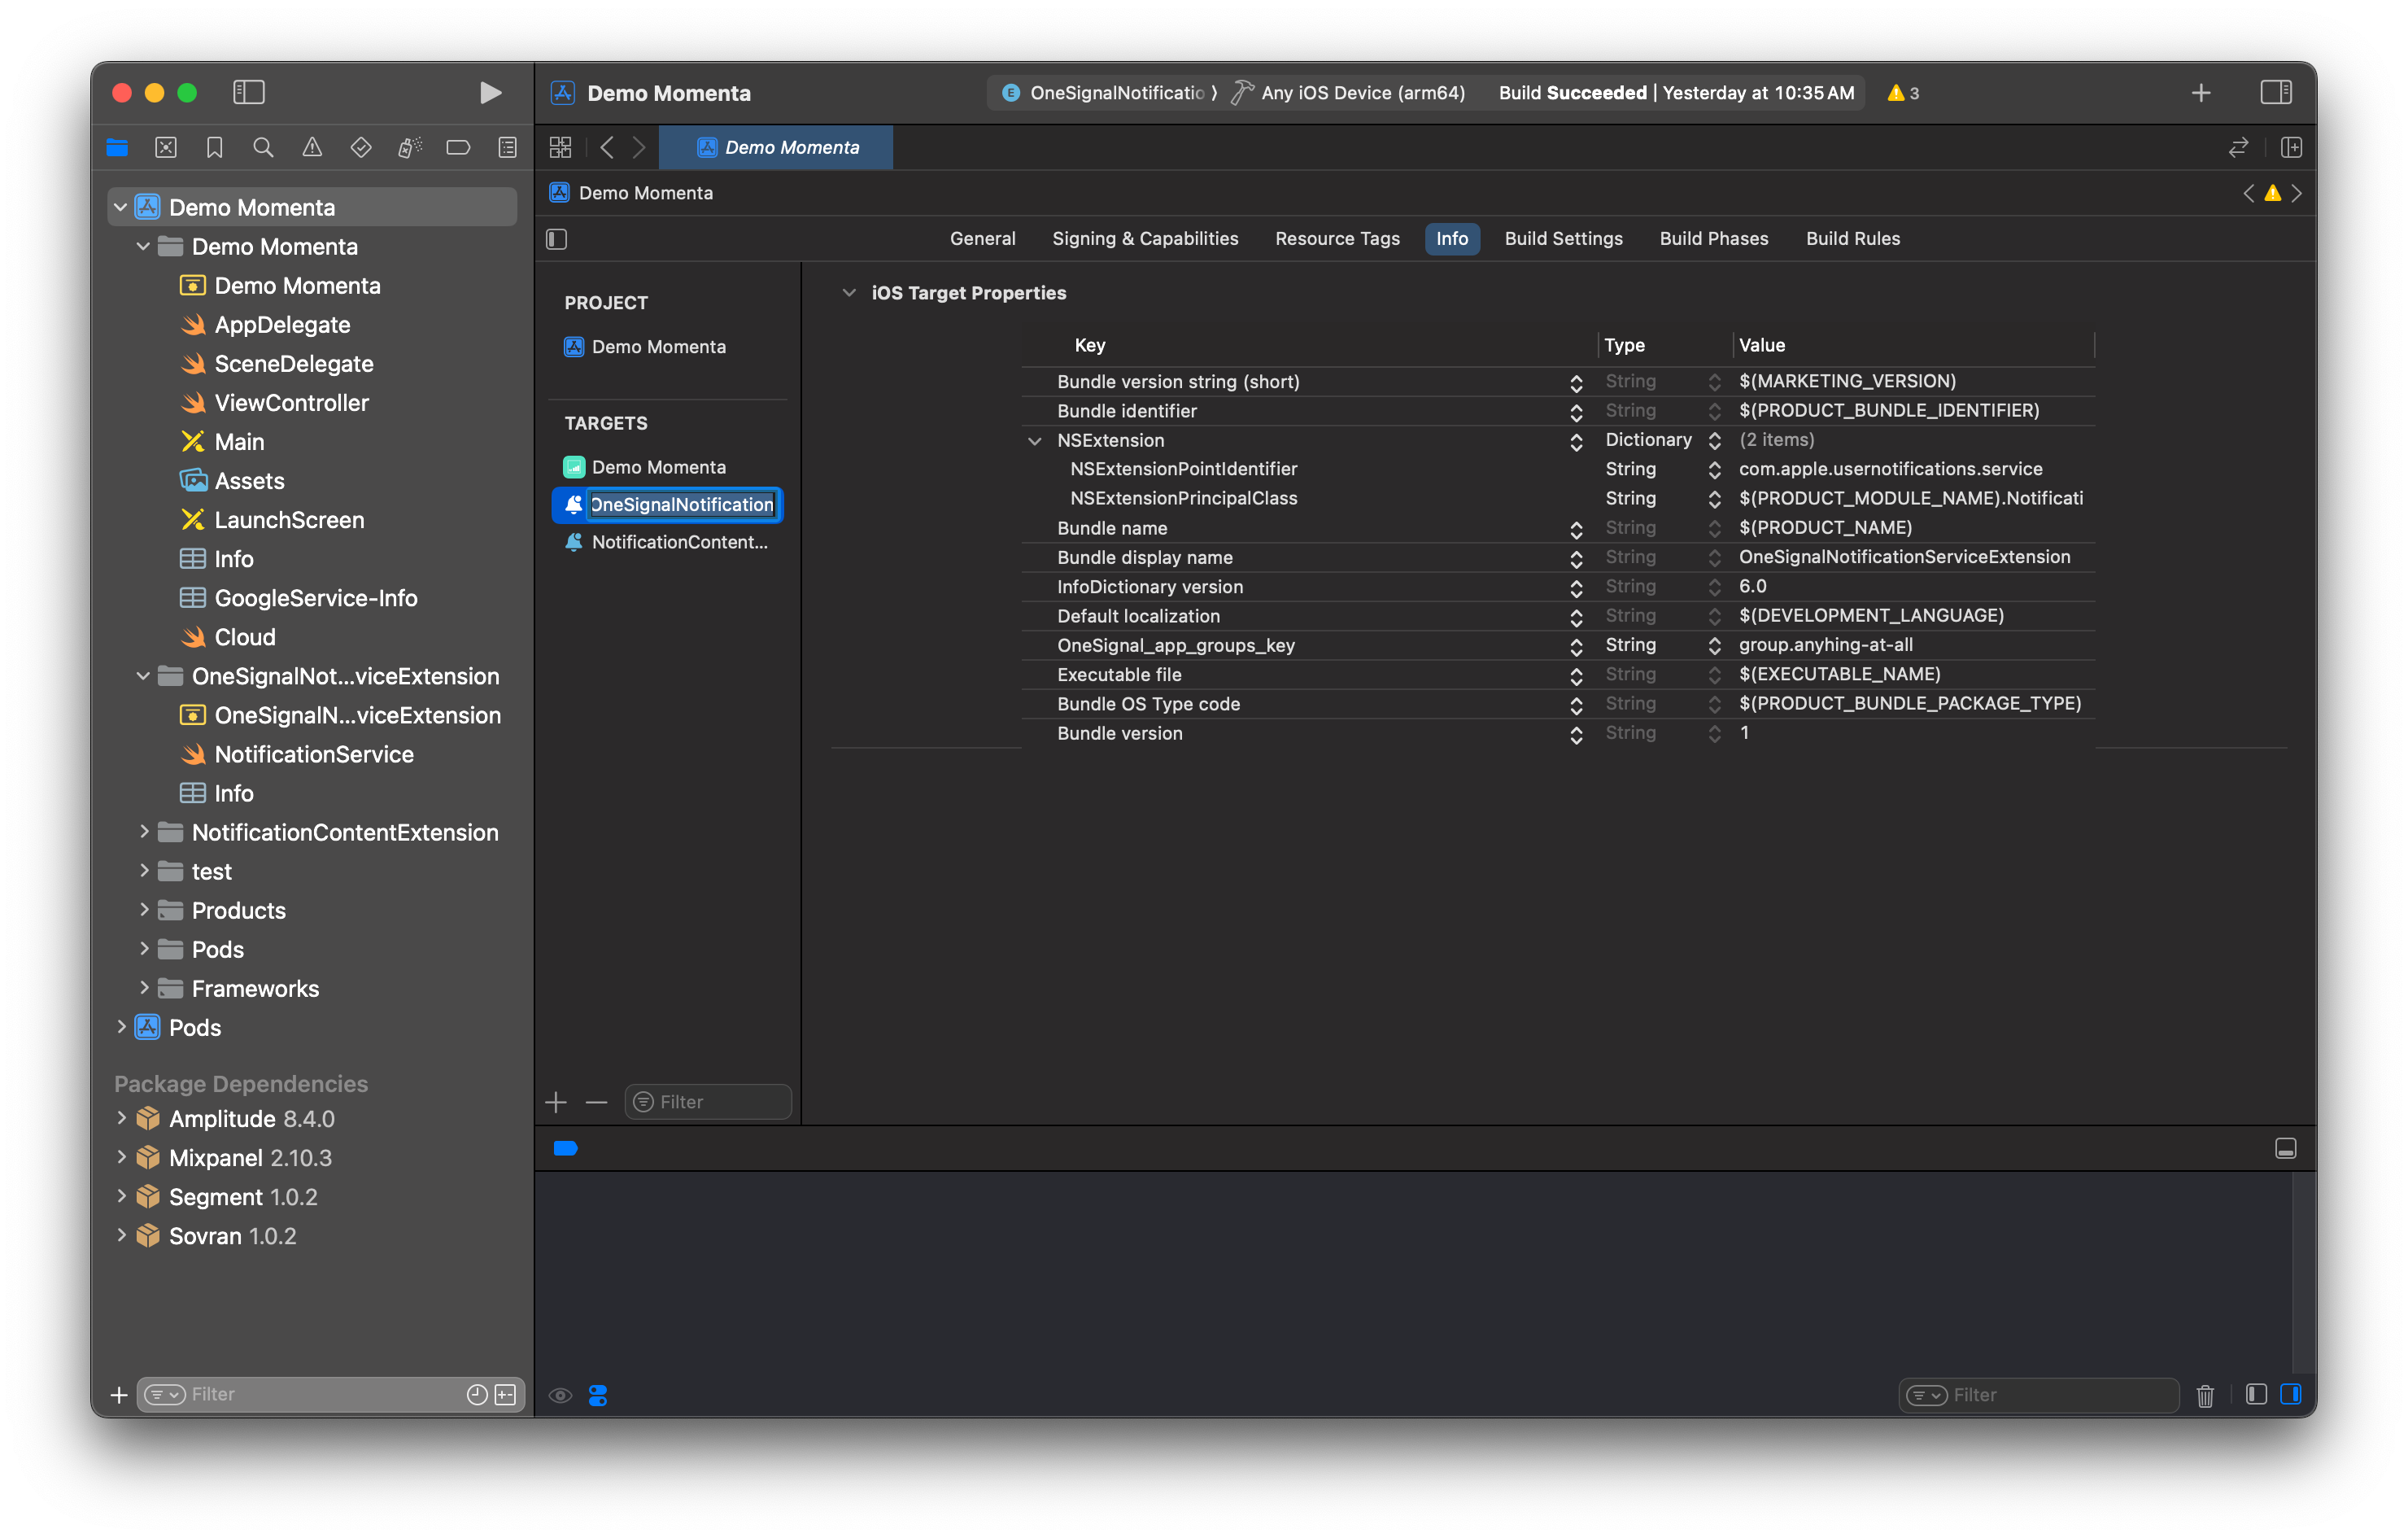
Task: Toggle the breakpoints activation in debug bar
Action: (565, 1148)
